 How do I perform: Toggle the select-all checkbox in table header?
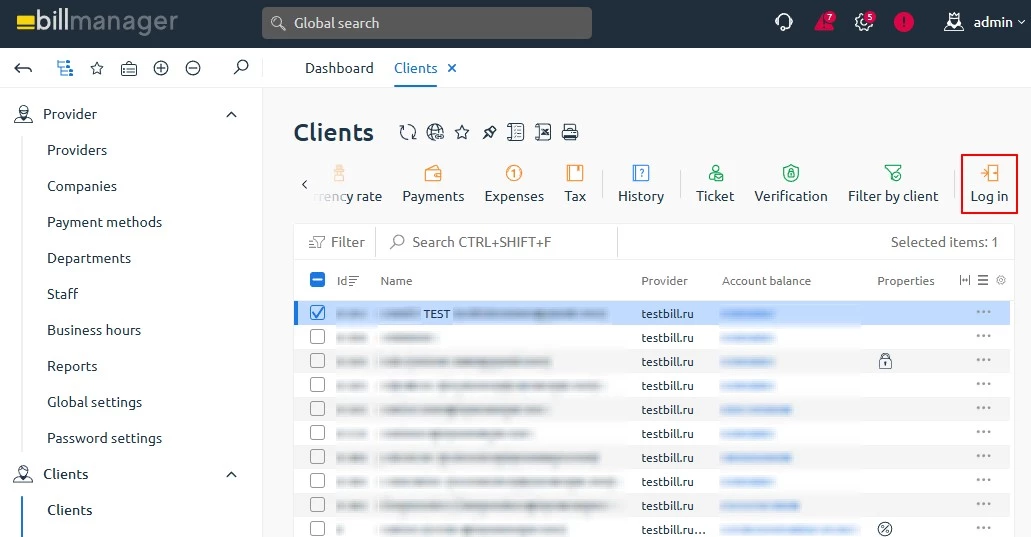pyautogui.click(x=318, y=281)
